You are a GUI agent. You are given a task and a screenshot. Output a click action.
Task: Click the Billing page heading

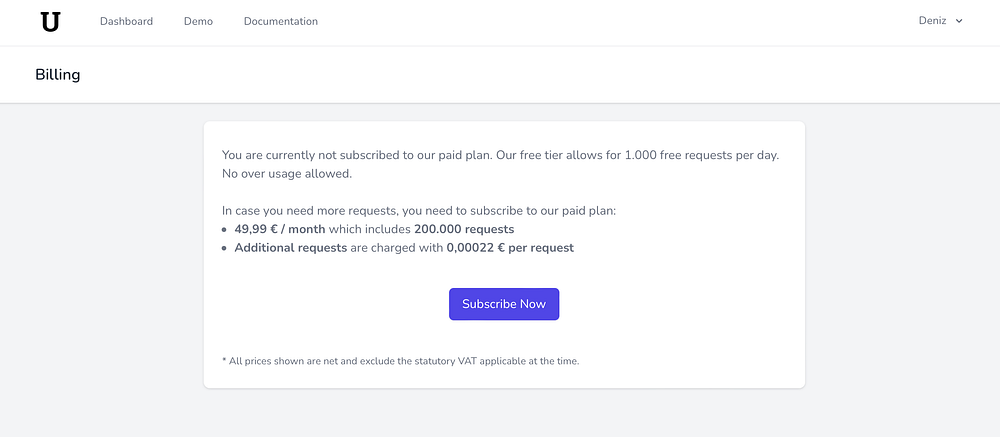pos(58,75)
